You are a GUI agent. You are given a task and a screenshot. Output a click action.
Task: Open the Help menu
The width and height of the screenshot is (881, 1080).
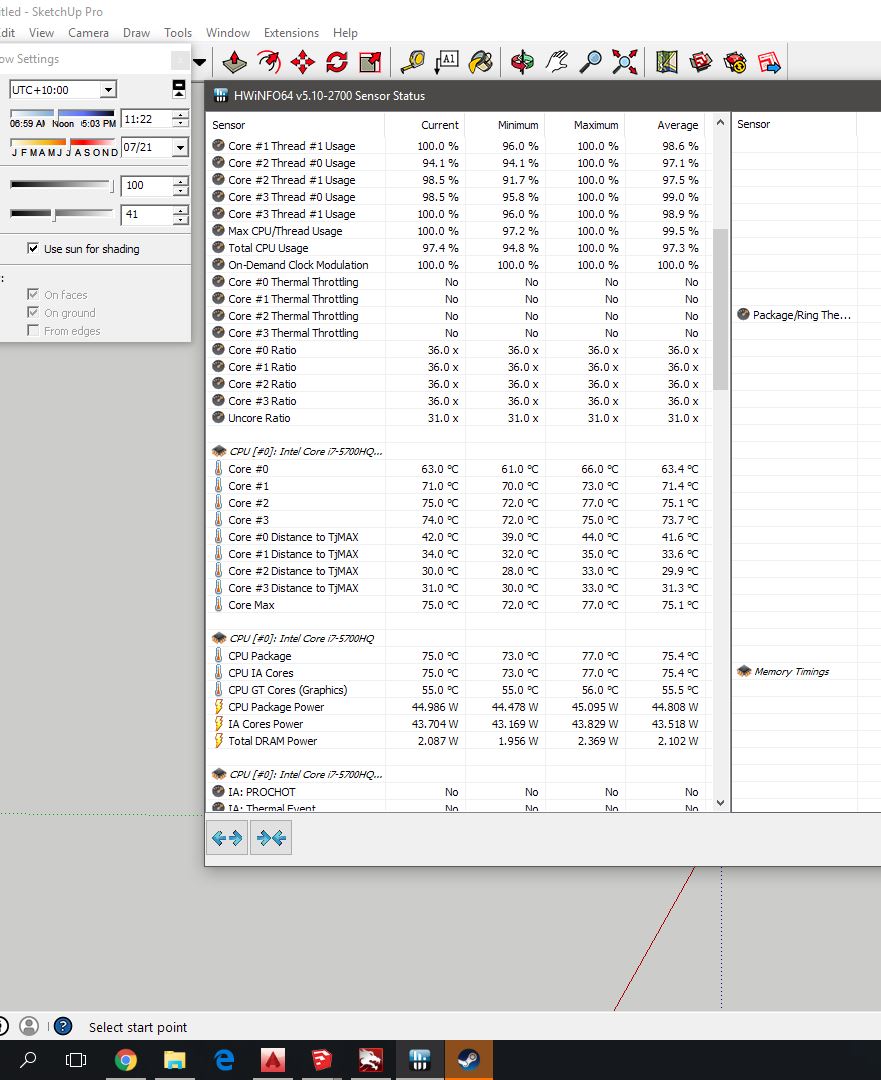[x=345, y=32]
